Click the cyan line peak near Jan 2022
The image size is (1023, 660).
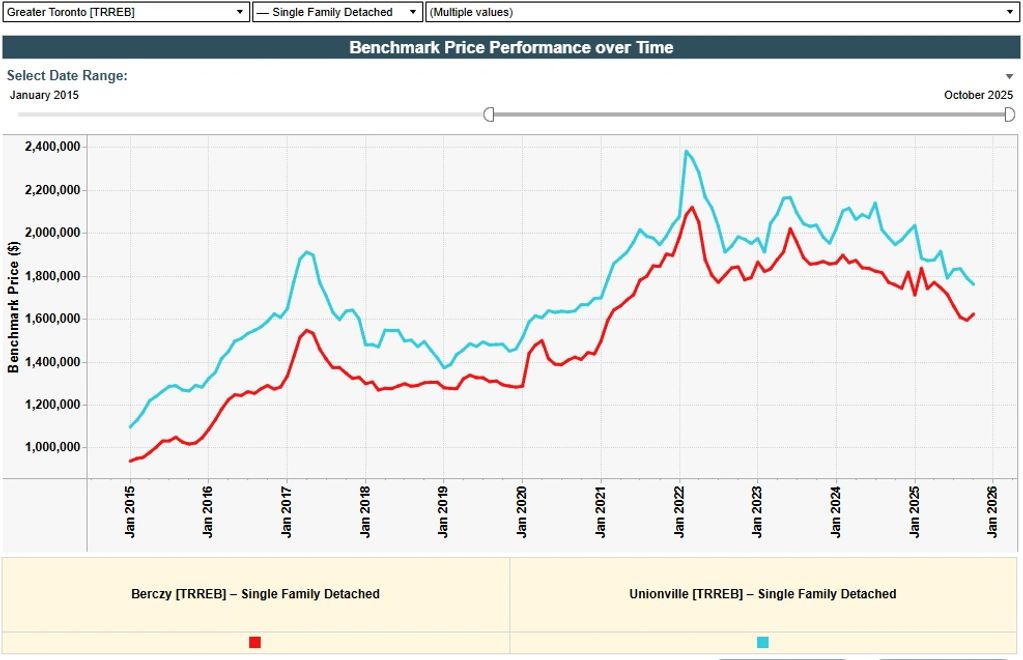point(687,151)
